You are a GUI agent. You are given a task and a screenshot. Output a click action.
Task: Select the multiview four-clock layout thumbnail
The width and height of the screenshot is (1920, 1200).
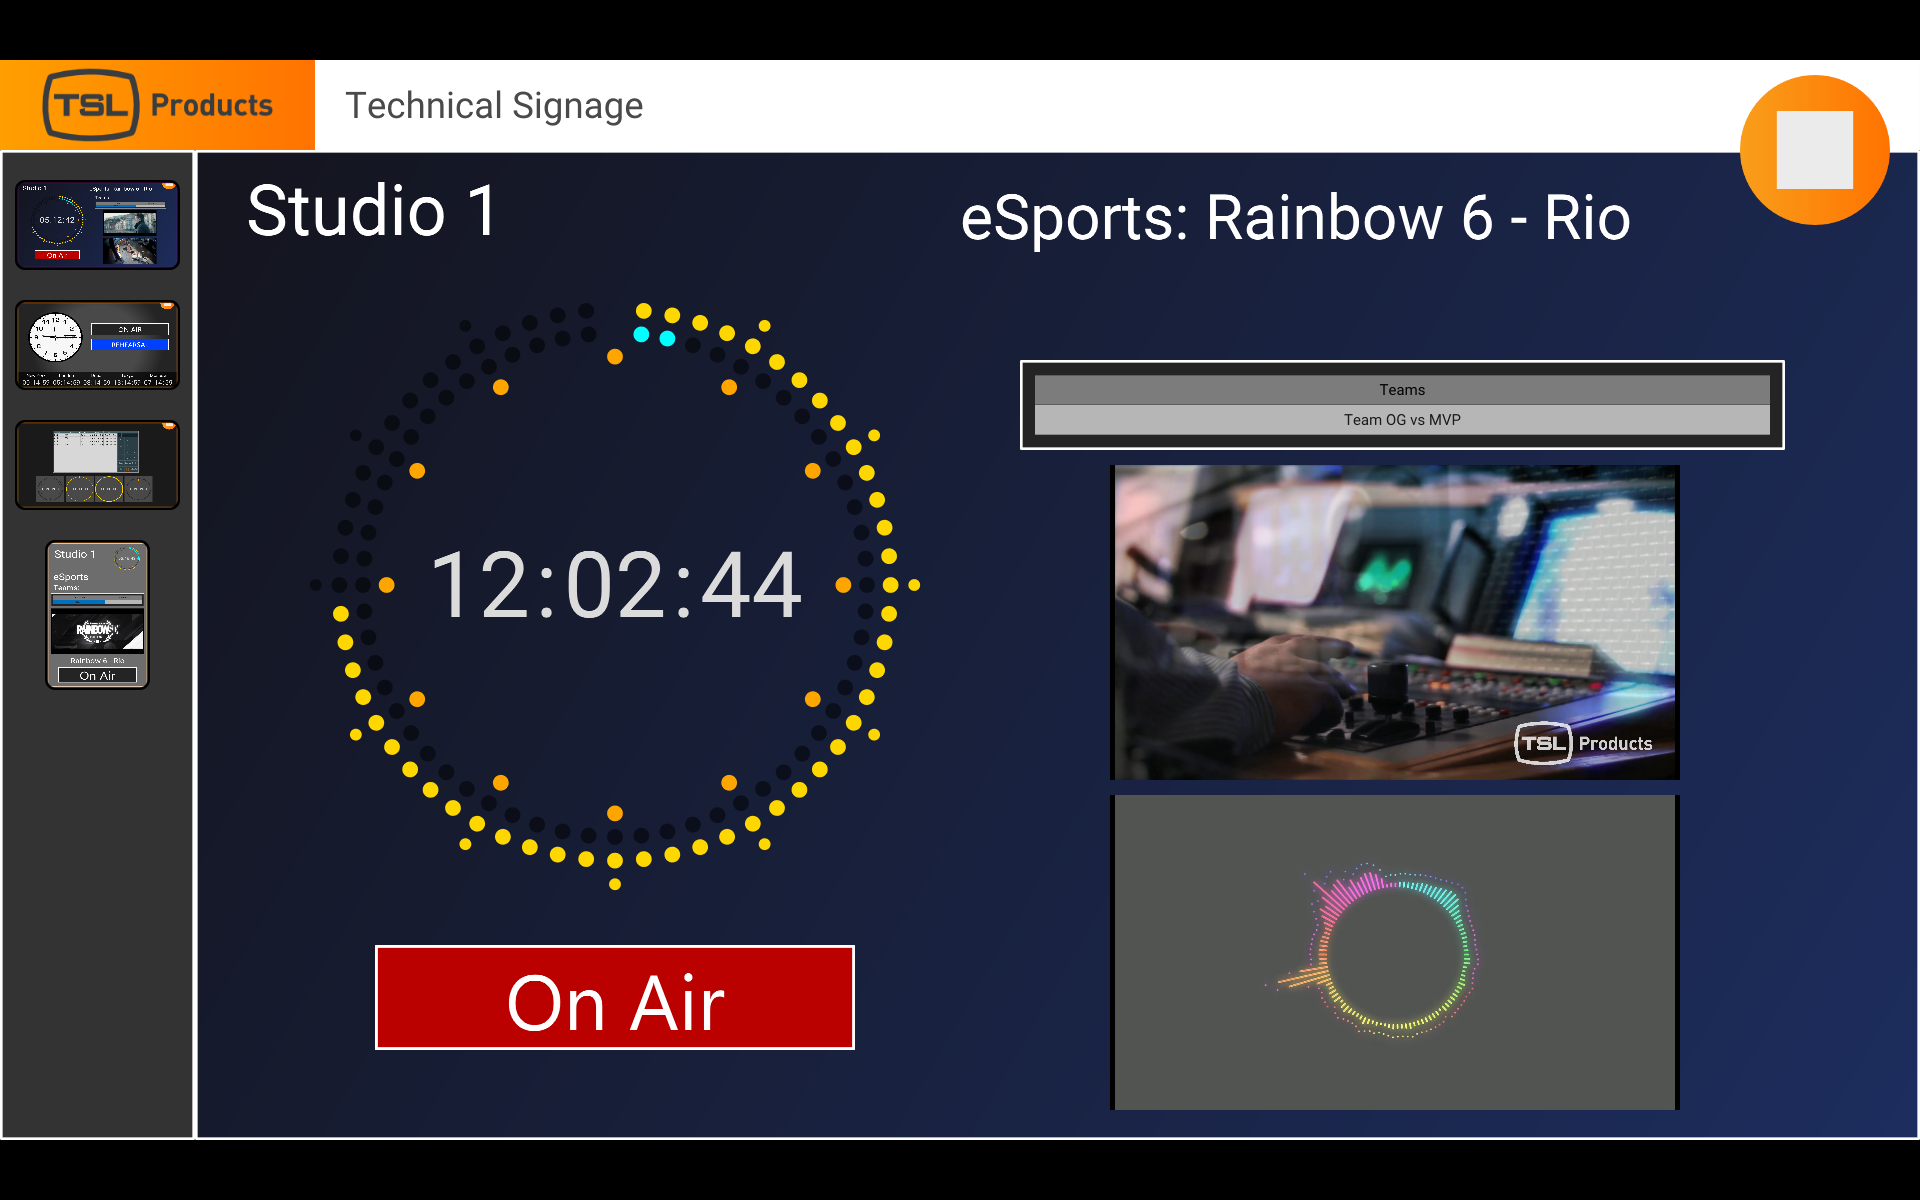coord(96,466)
